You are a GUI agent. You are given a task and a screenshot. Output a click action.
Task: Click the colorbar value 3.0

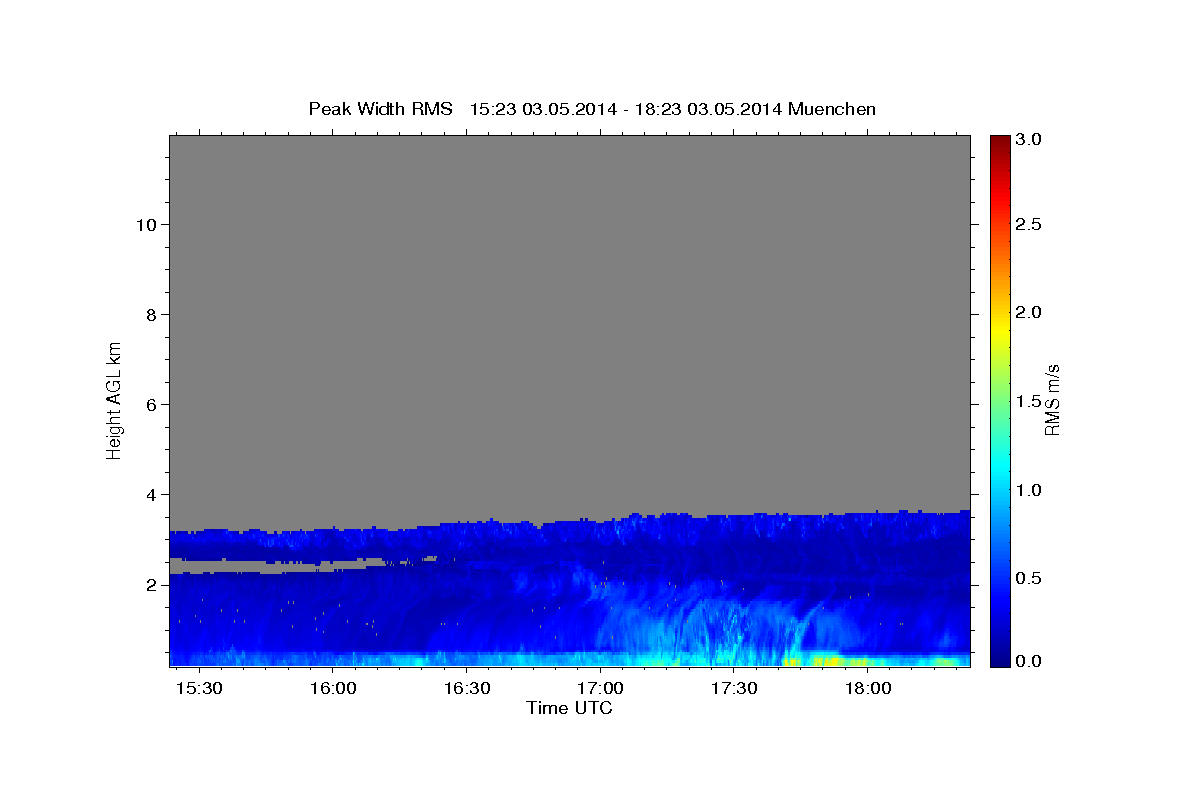click(x=1030, y=139)
